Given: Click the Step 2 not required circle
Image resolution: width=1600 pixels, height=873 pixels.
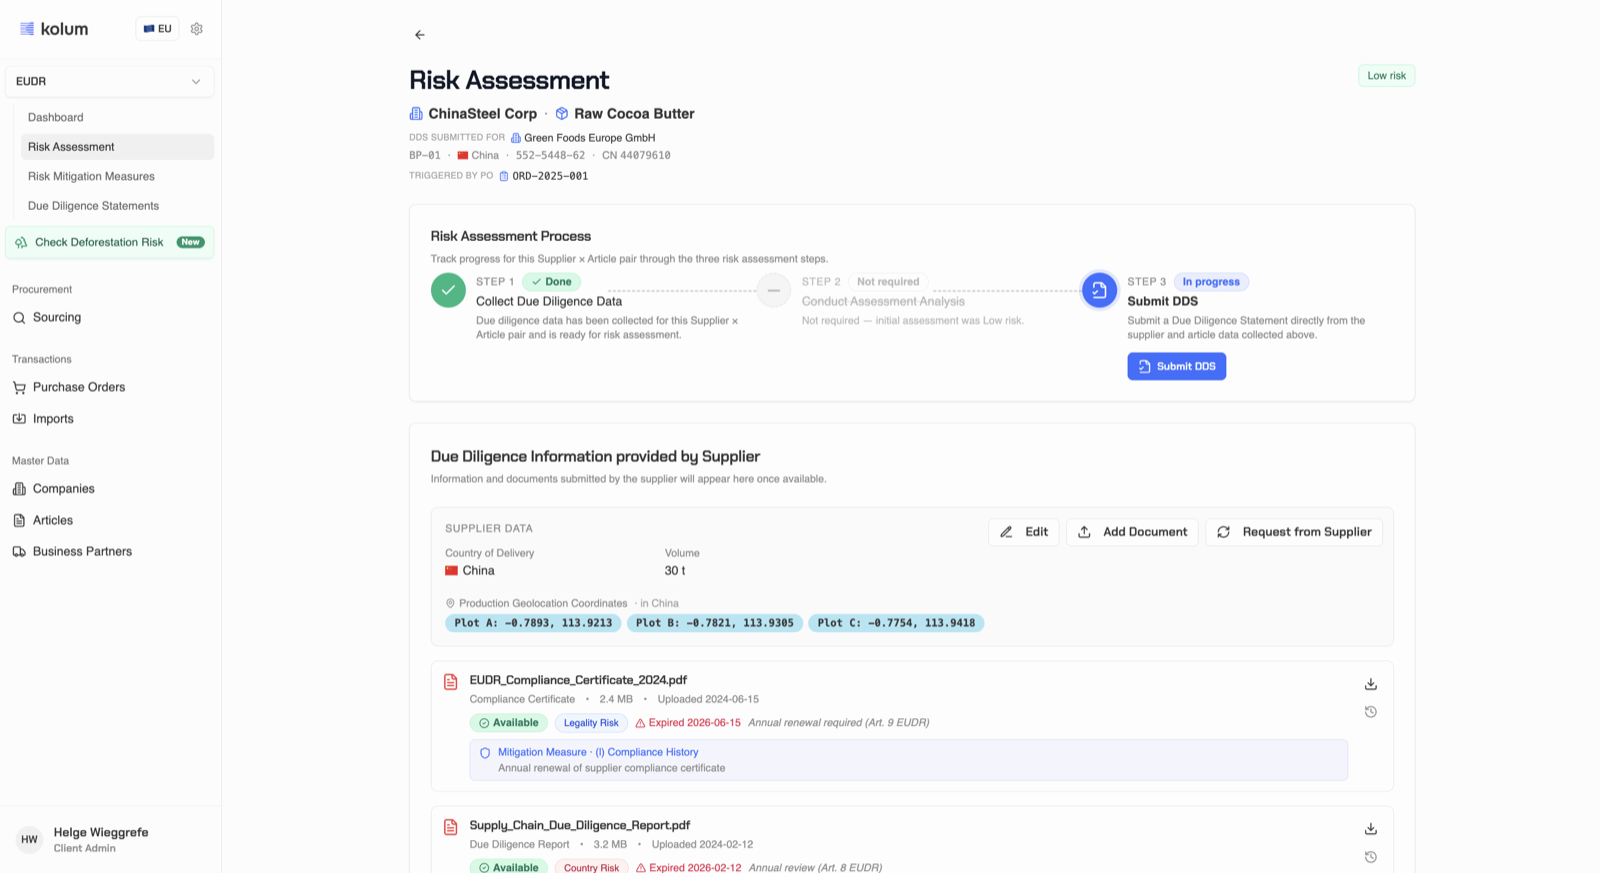Looking at the screenshot, I should [773, 290].
